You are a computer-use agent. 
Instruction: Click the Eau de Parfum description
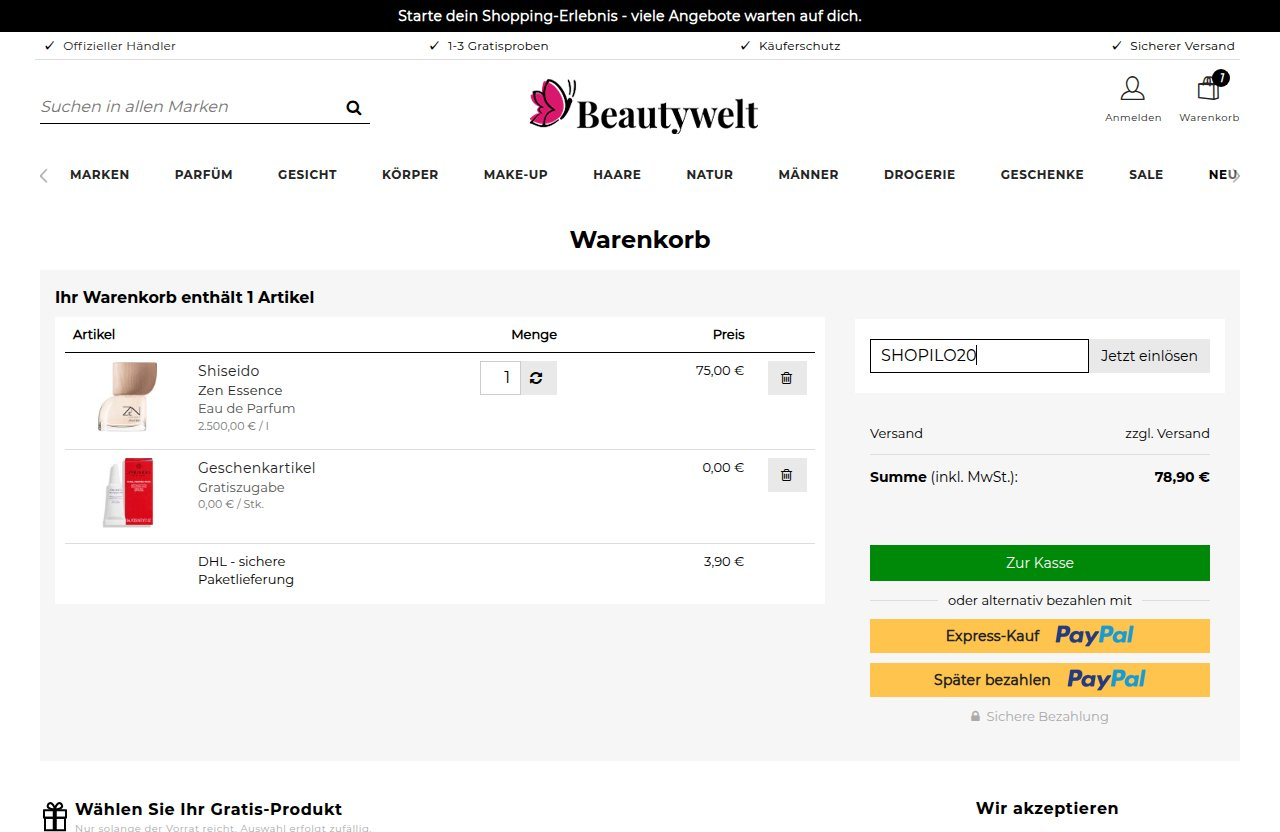(x=247, y=409)
